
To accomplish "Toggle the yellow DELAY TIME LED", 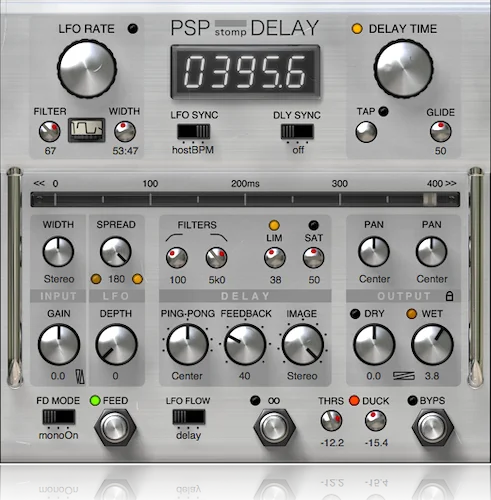I will click(x=357, y=29).
